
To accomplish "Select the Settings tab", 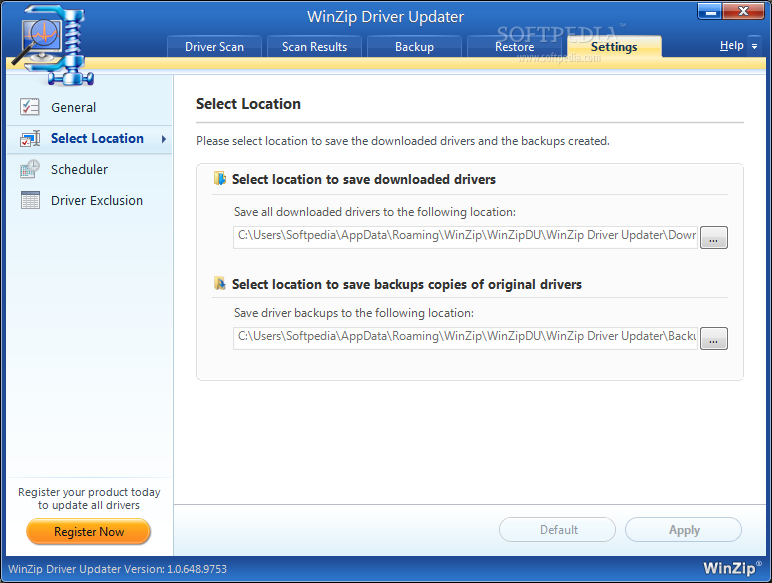I will pyautogui.click(x=614, y=47).
